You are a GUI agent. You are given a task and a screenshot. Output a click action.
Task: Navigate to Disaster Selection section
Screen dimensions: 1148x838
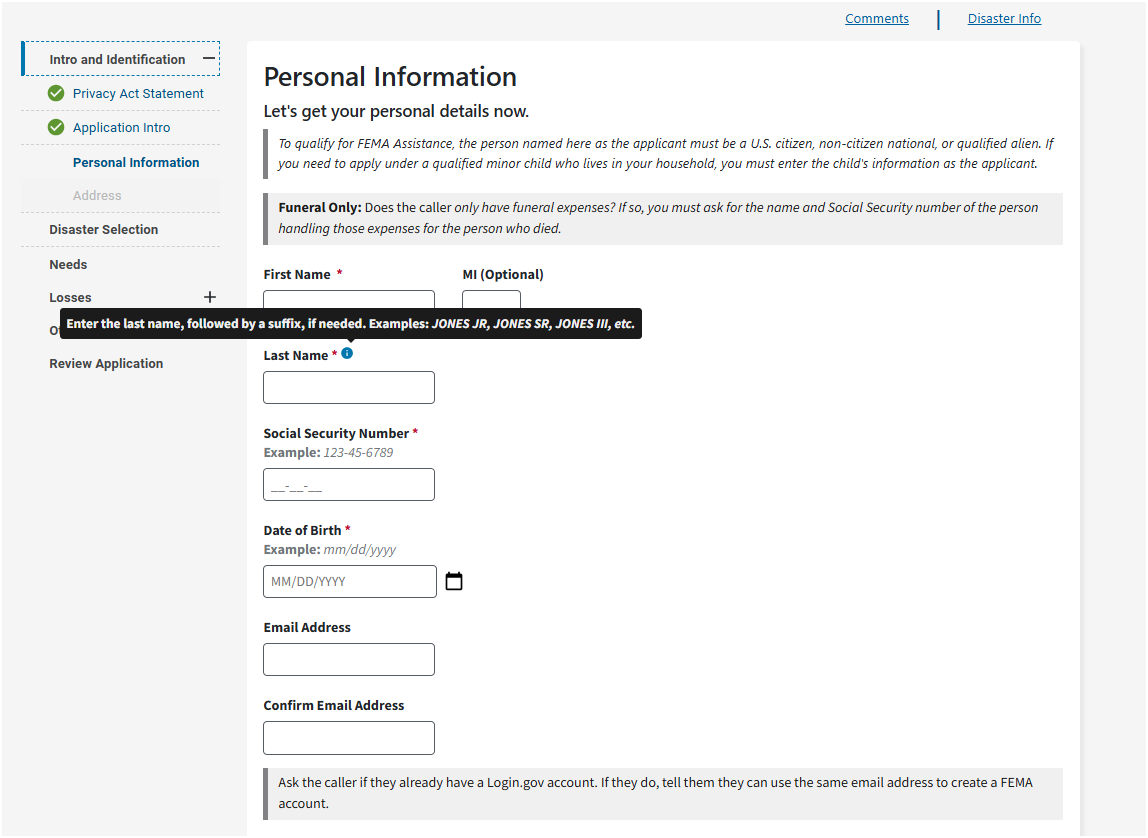click(103, 230)
